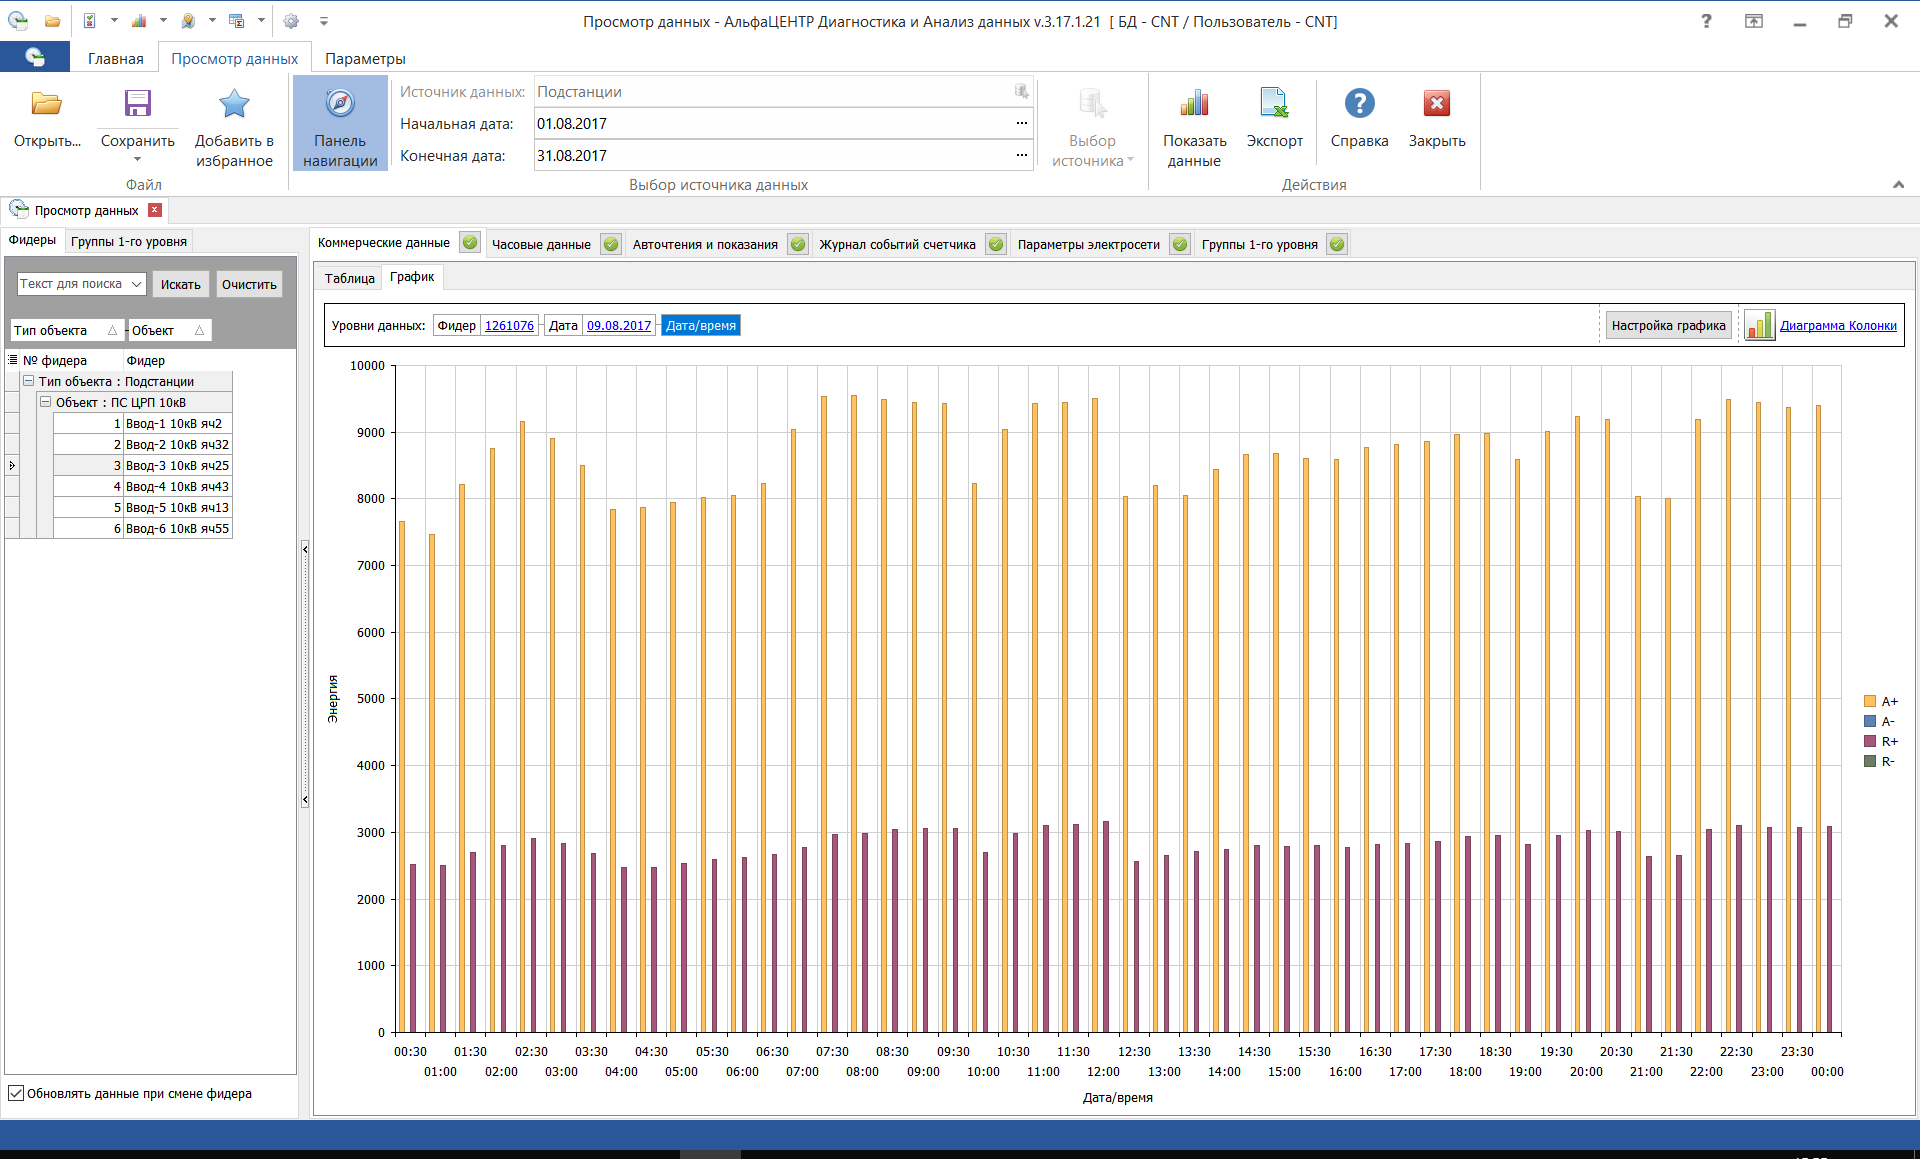The width and height of the screenshot is (1920, 1159).
Task: Switch to the Параметры ribbon tab
Action: coord(365,58)
